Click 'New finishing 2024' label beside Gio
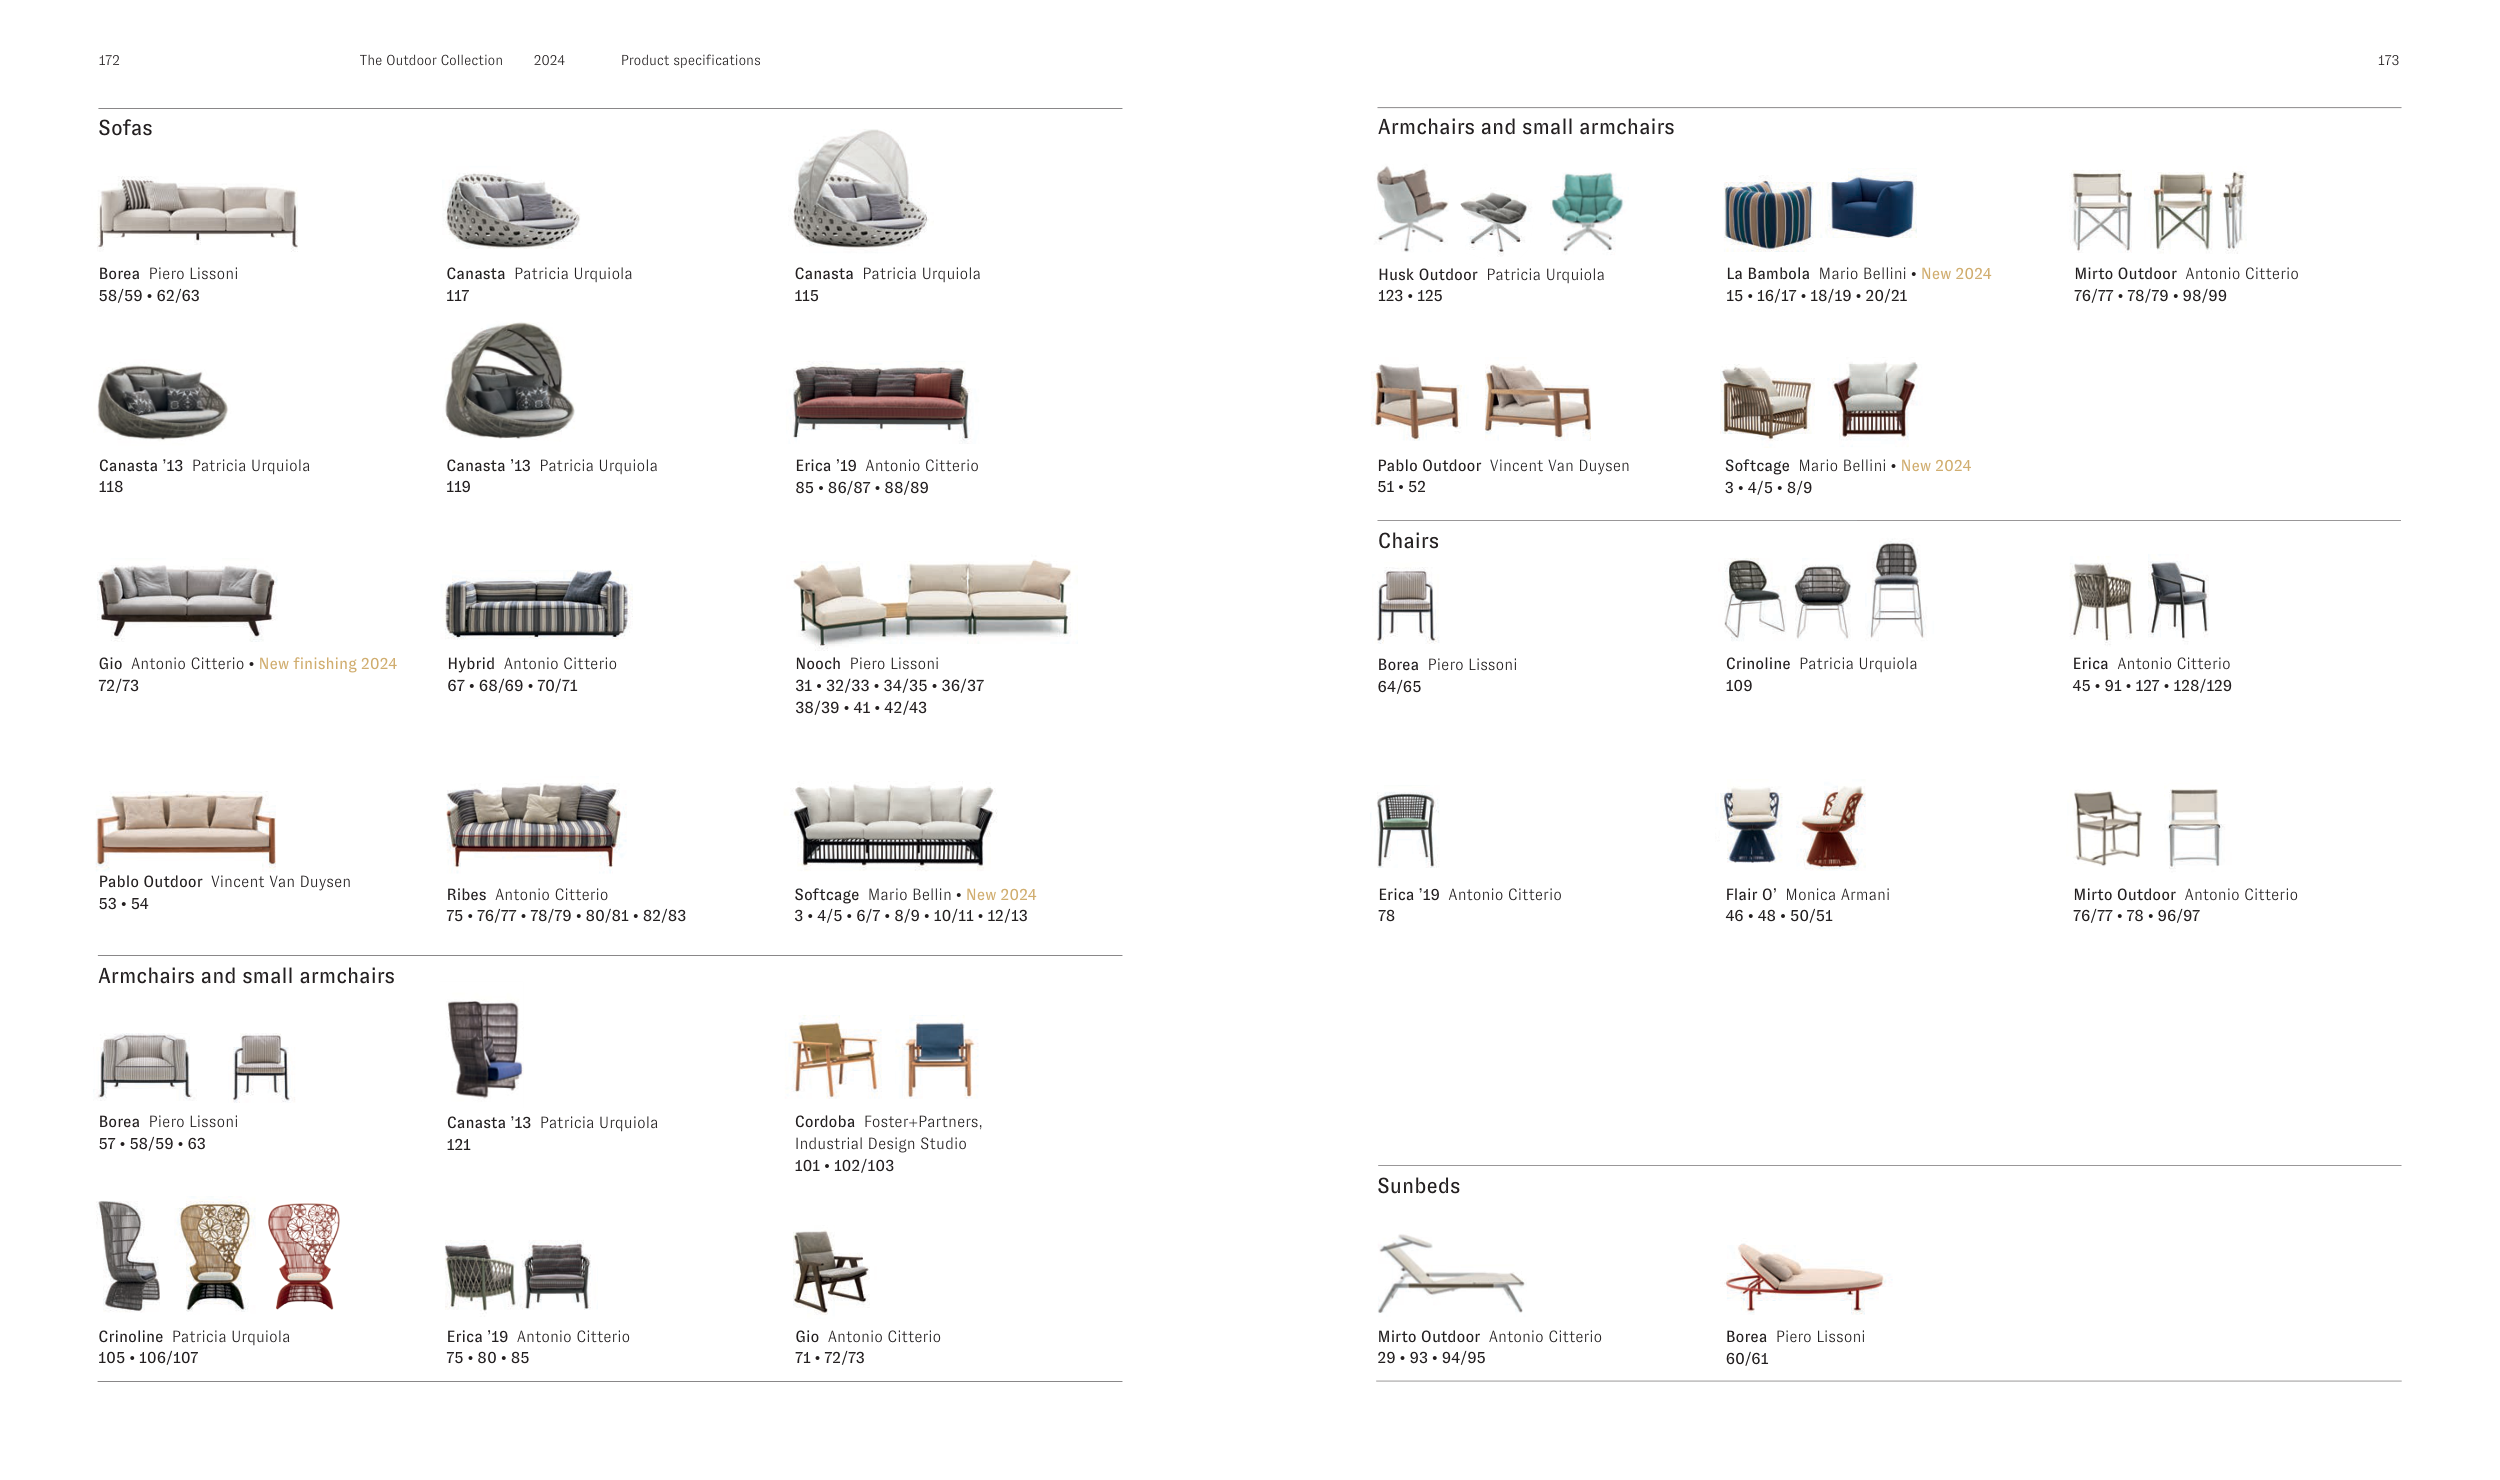This screenshot has width=2500, height=1480. pos(327,664)
